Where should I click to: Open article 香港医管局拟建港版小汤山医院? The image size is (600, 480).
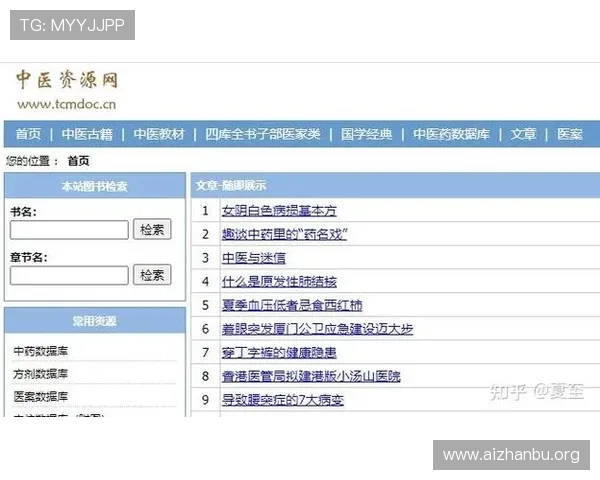click(x=311, y=376)
